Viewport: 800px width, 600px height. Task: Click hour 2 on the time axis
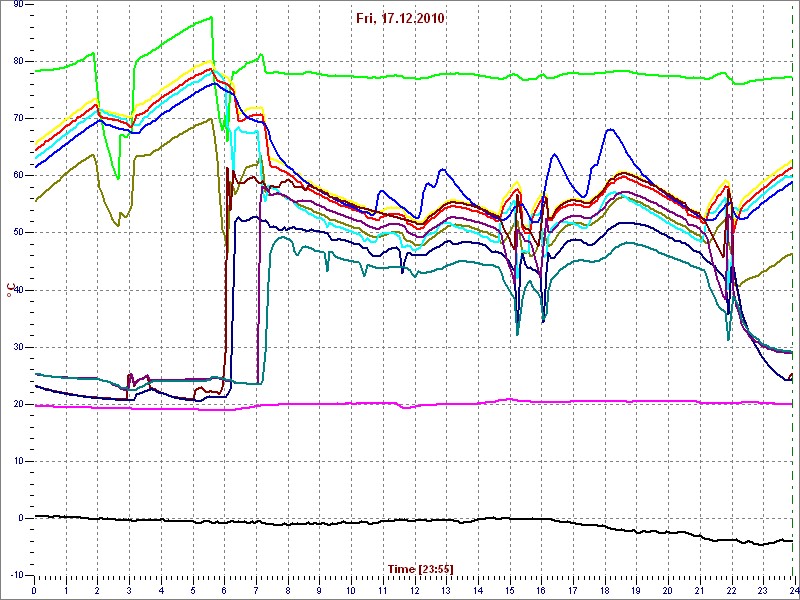click(97, 590)
